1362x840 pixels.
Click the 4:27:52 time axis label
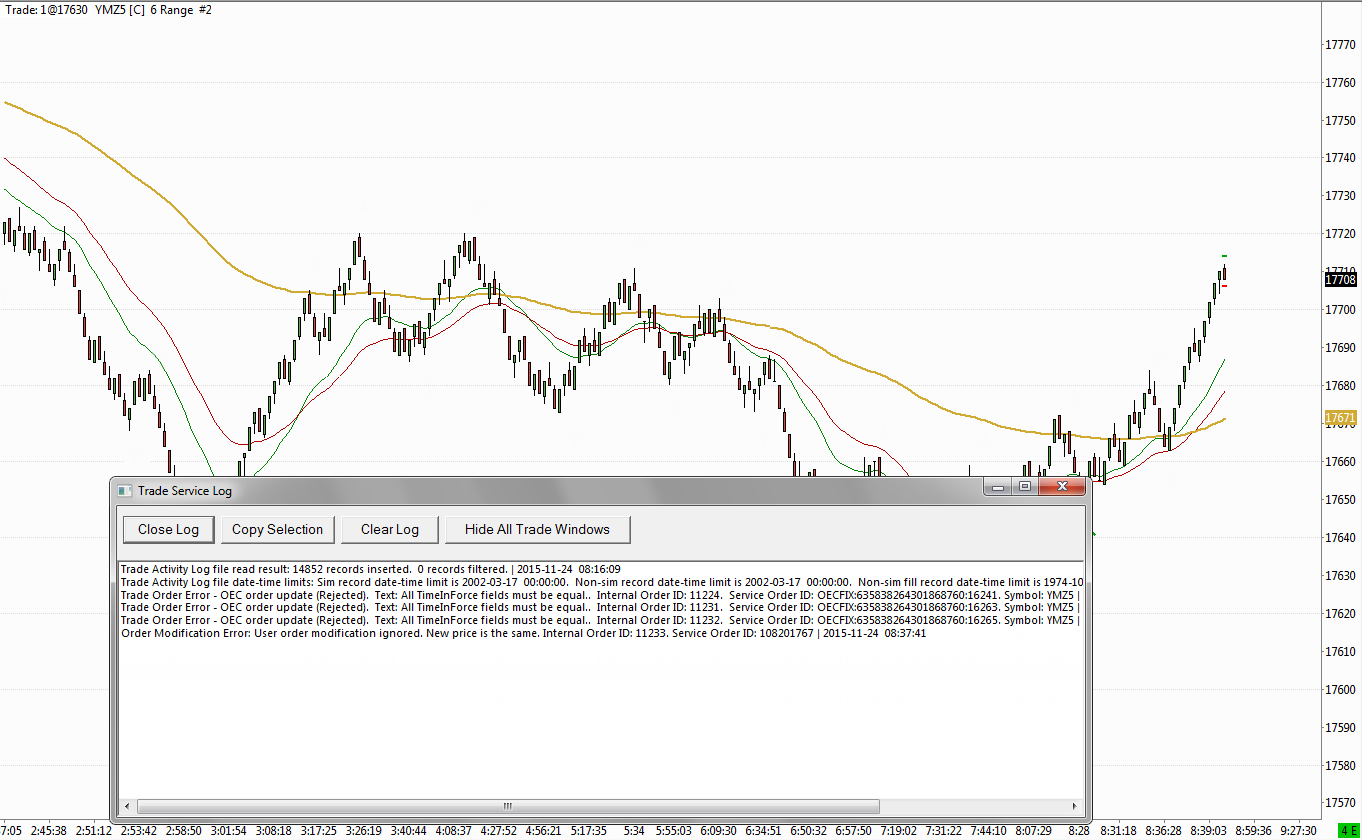coord(497,831)
